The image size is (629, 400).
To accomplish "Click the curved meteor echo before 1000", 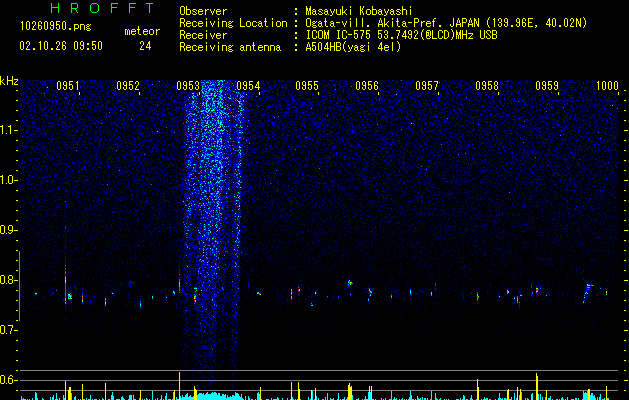I will coord(588,293).
